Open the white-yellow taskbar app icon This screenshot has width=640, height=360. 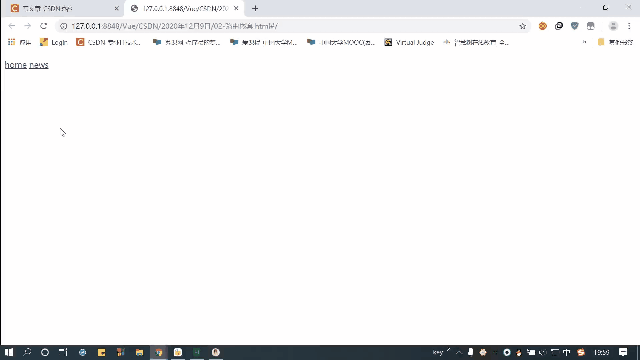point(178,352)
